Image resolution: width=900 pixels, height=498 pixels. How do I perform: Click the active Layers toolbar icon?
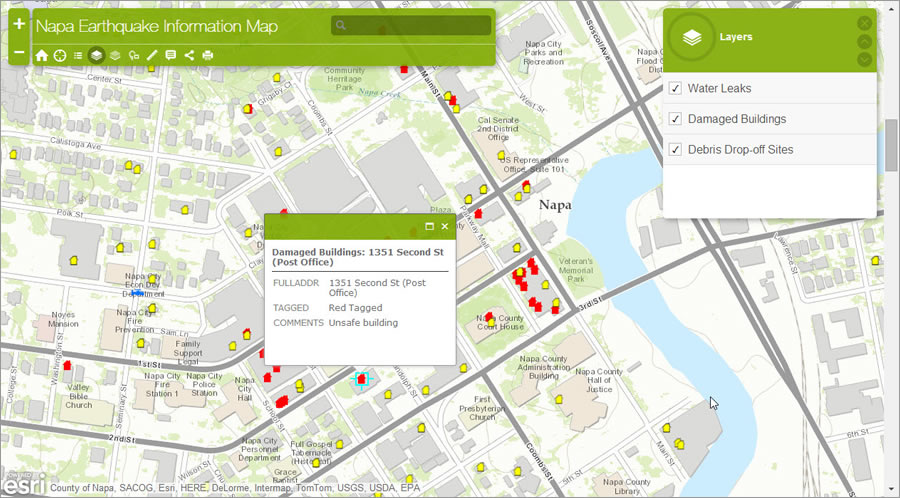(x=96, y=55)
